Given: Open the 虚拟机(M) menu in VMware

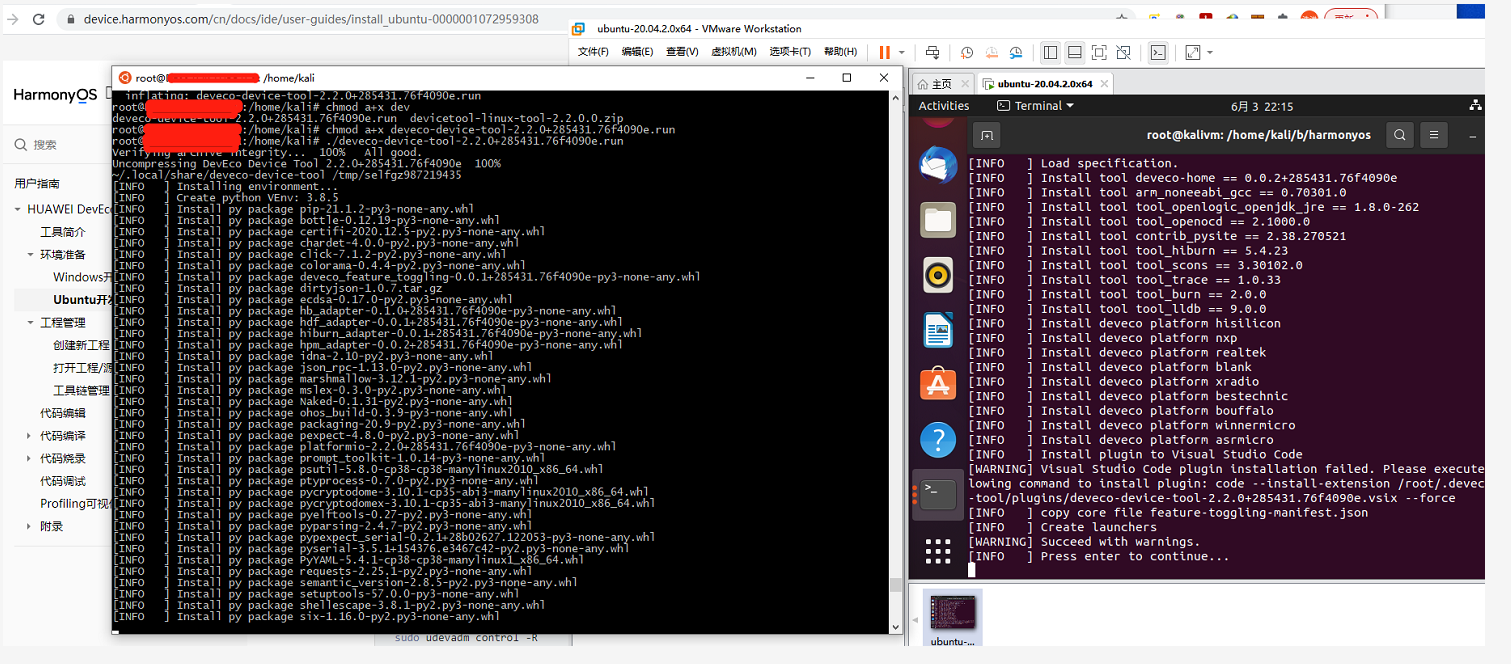Looking at the screenshot, I should 733,52.
